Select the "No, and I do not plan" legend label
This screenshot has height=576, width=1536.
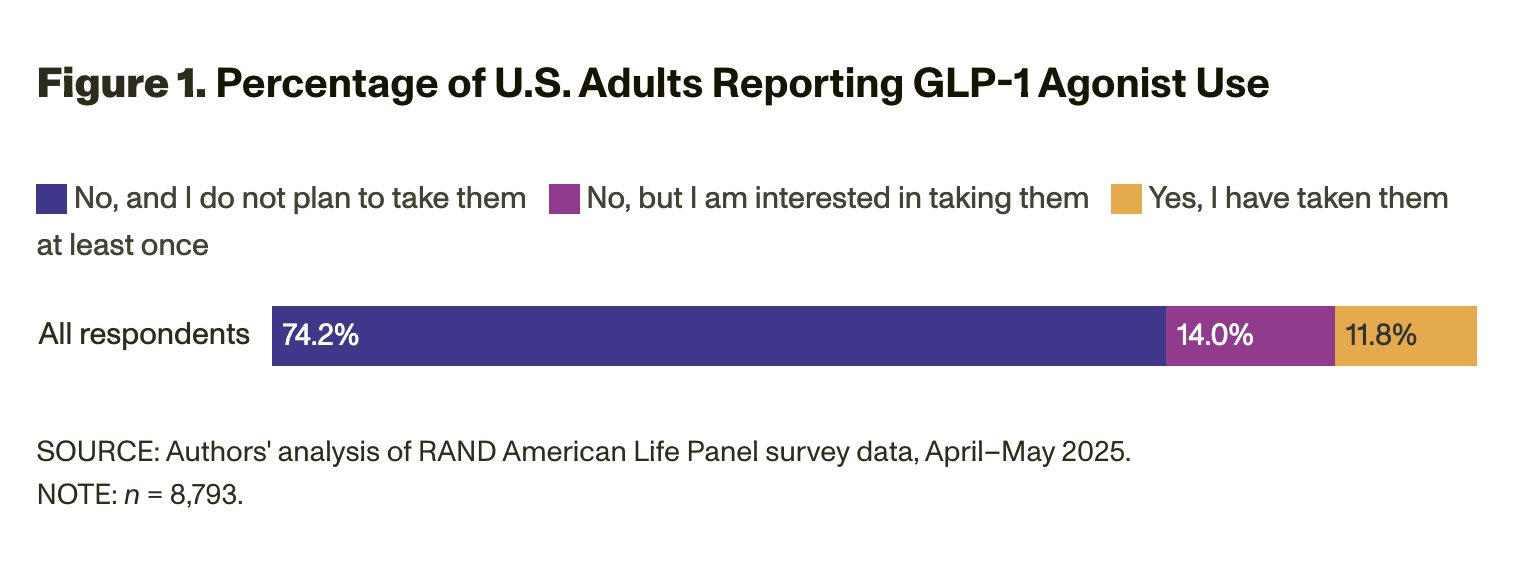(x=300, y=198)
